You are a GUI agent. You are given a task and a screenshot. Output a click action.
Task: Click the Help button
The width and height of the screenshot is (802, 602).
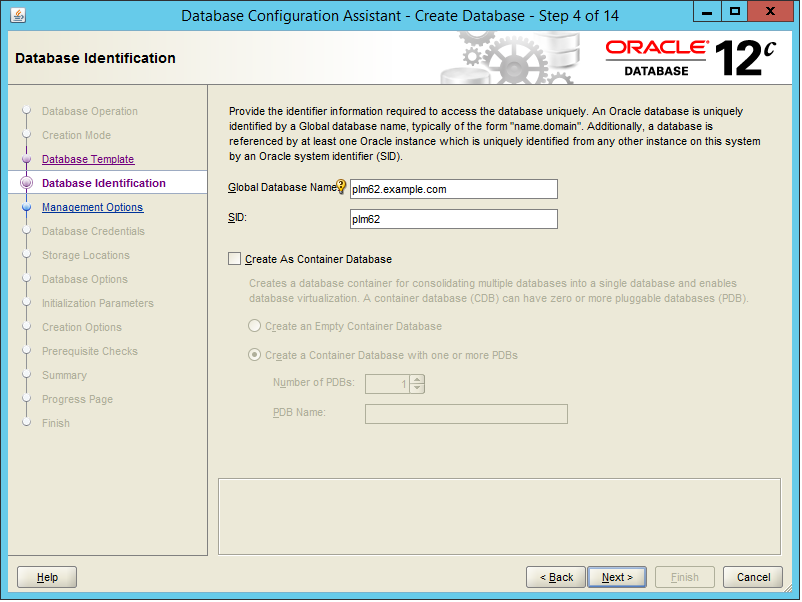(47, 577)
